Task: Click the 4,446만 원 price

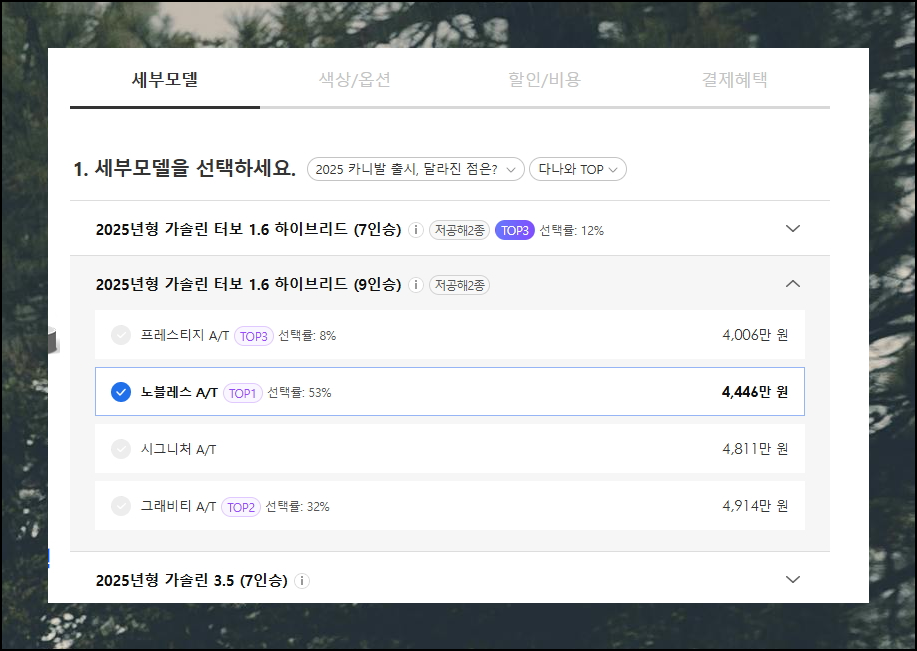Action: click(755, 392)
